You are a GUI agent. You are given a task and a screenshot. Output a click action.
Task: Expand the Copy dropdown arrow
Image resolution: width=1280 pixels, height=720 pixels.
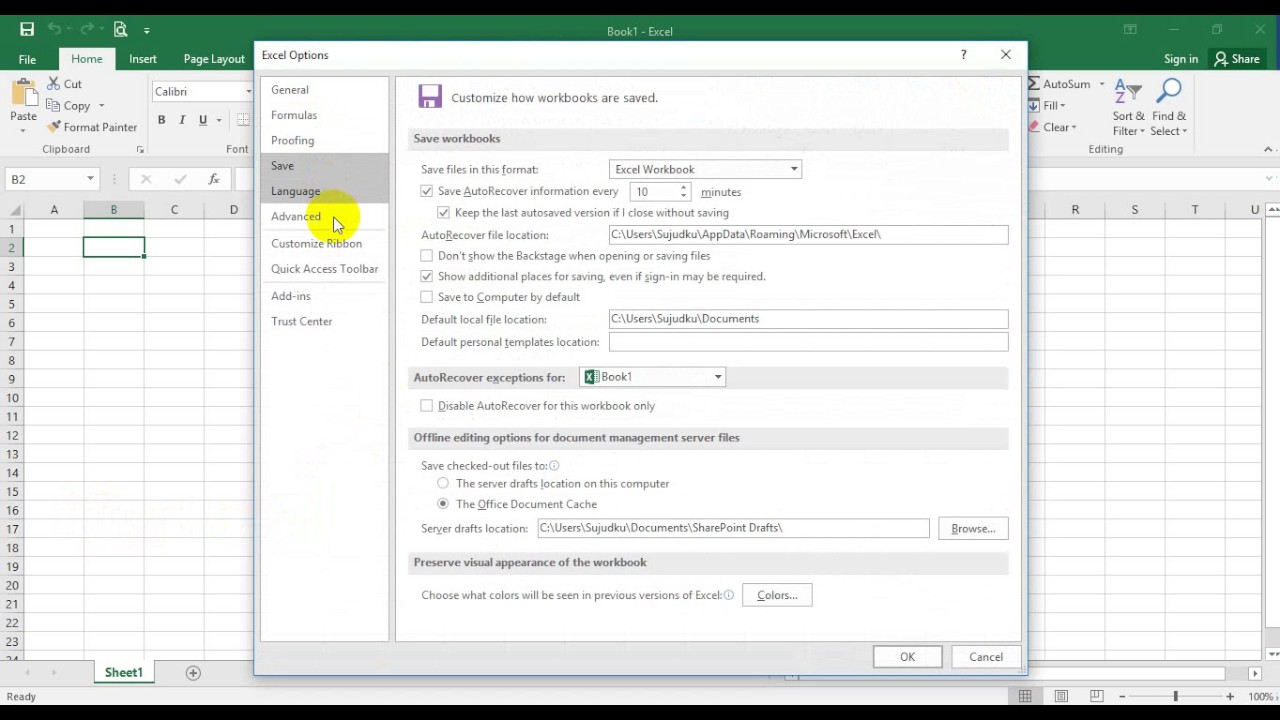[x=101, y=106]
